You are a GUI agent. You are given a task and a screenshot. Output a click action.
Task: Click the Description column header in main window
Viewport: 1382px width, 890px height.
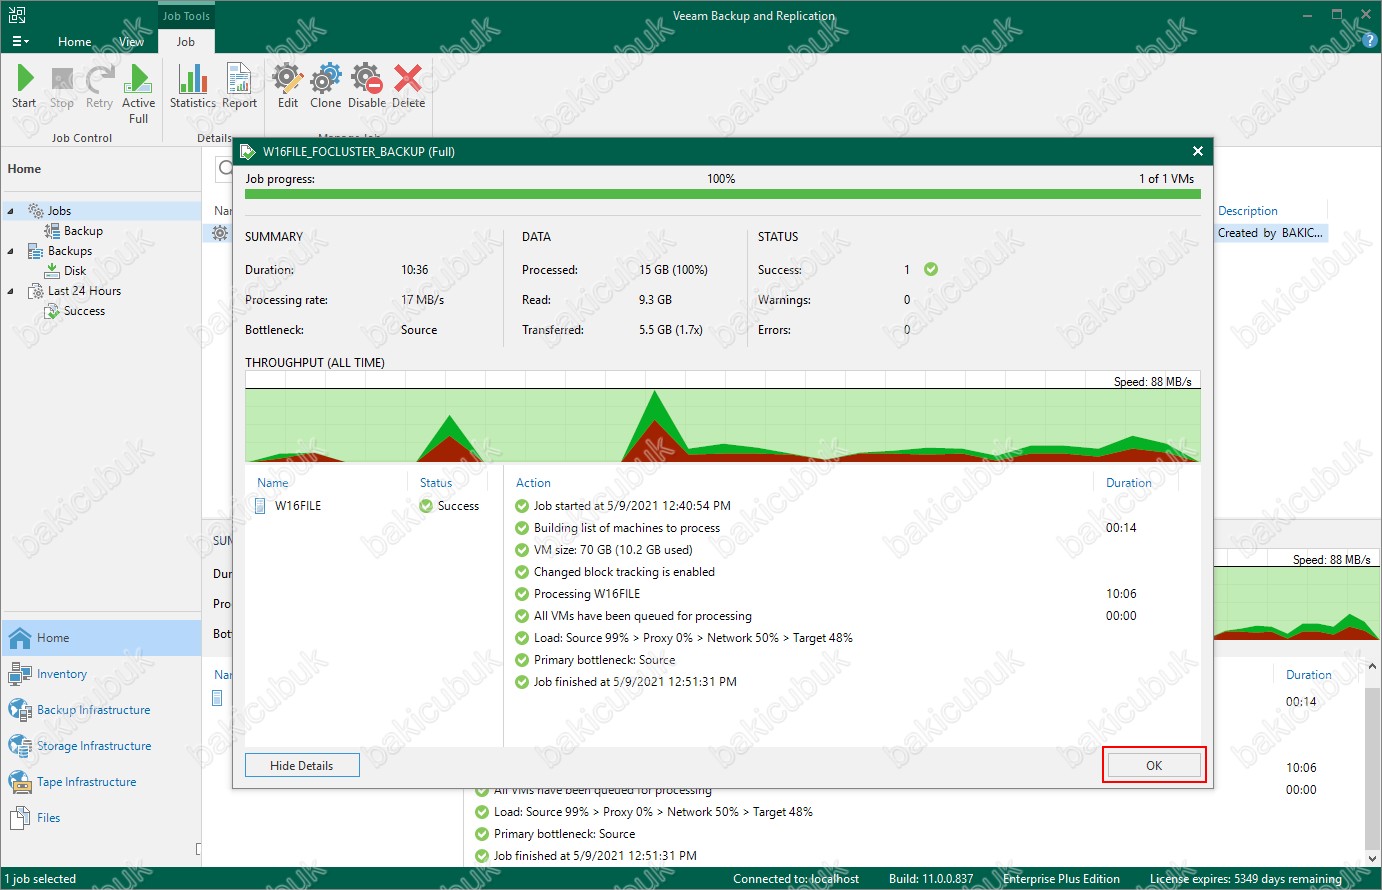tap(1248, 211)
